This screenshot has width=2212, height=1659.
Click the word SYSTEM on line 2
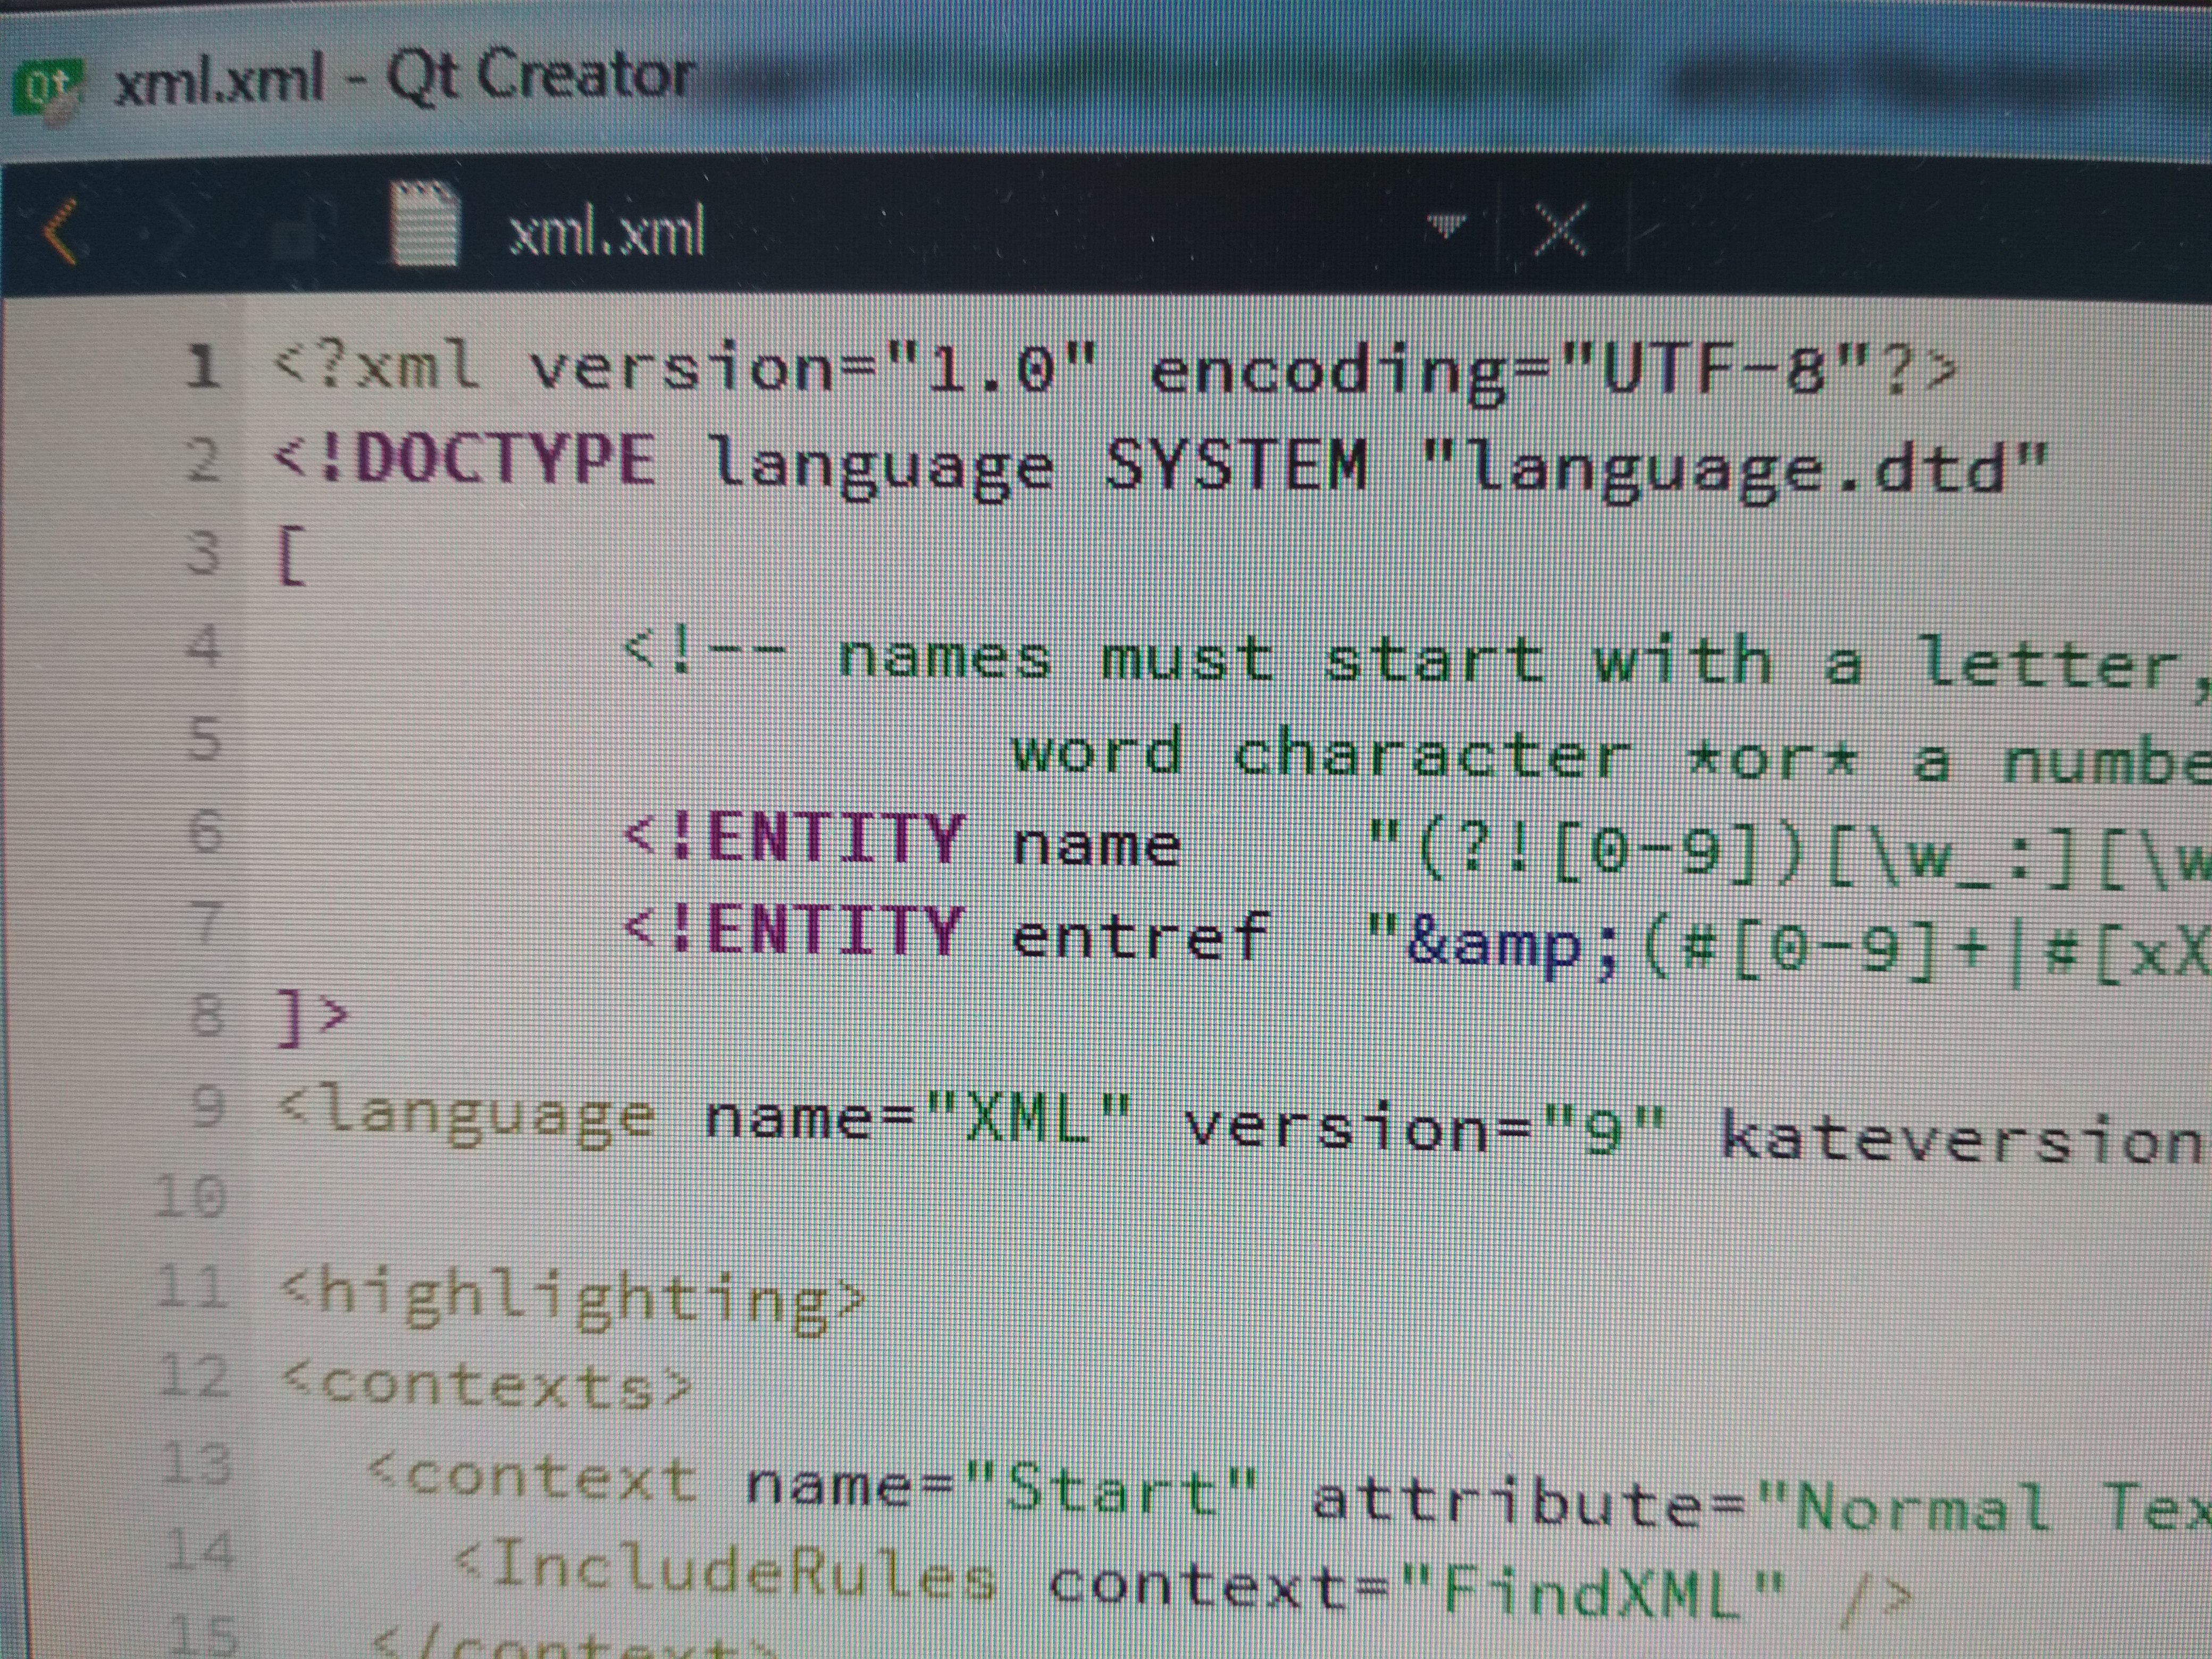pos(1236,466)
